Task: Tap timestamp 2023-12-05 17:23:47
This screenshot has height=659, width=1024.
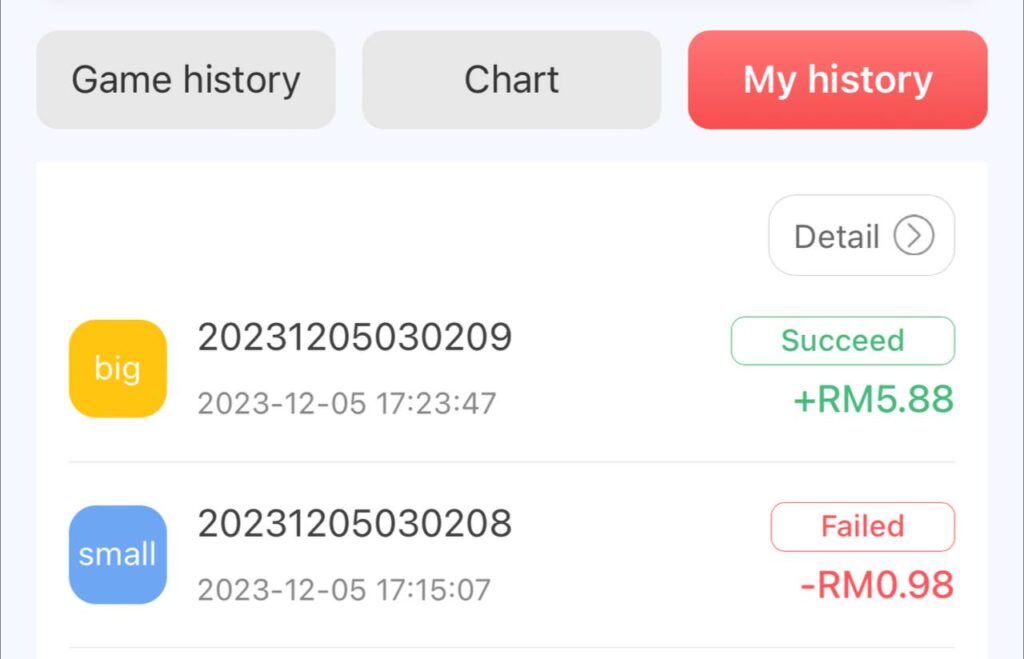Action: (347, 404)
